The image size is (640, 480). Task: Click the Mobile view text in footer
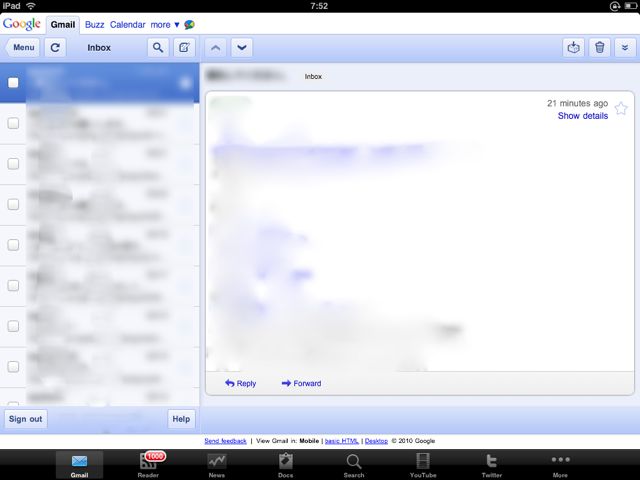click(309, 441)
